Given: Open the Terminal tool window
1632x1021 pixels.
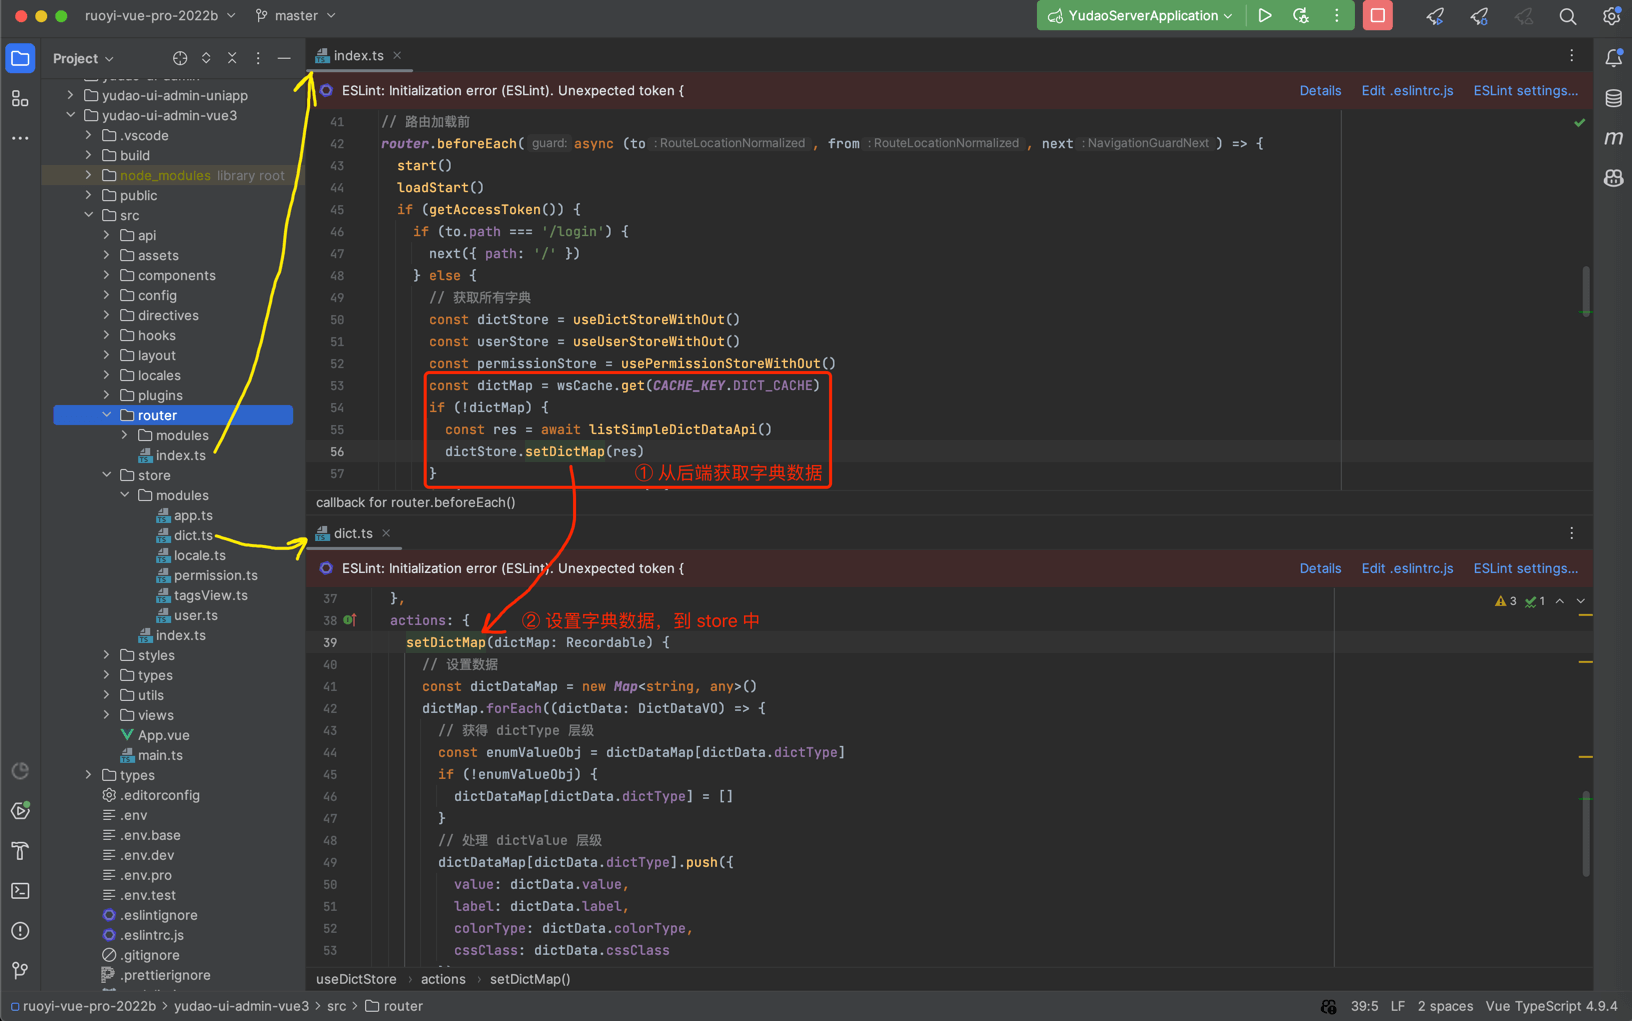Looking at the screenshot, I should click(x=20, y=890).
